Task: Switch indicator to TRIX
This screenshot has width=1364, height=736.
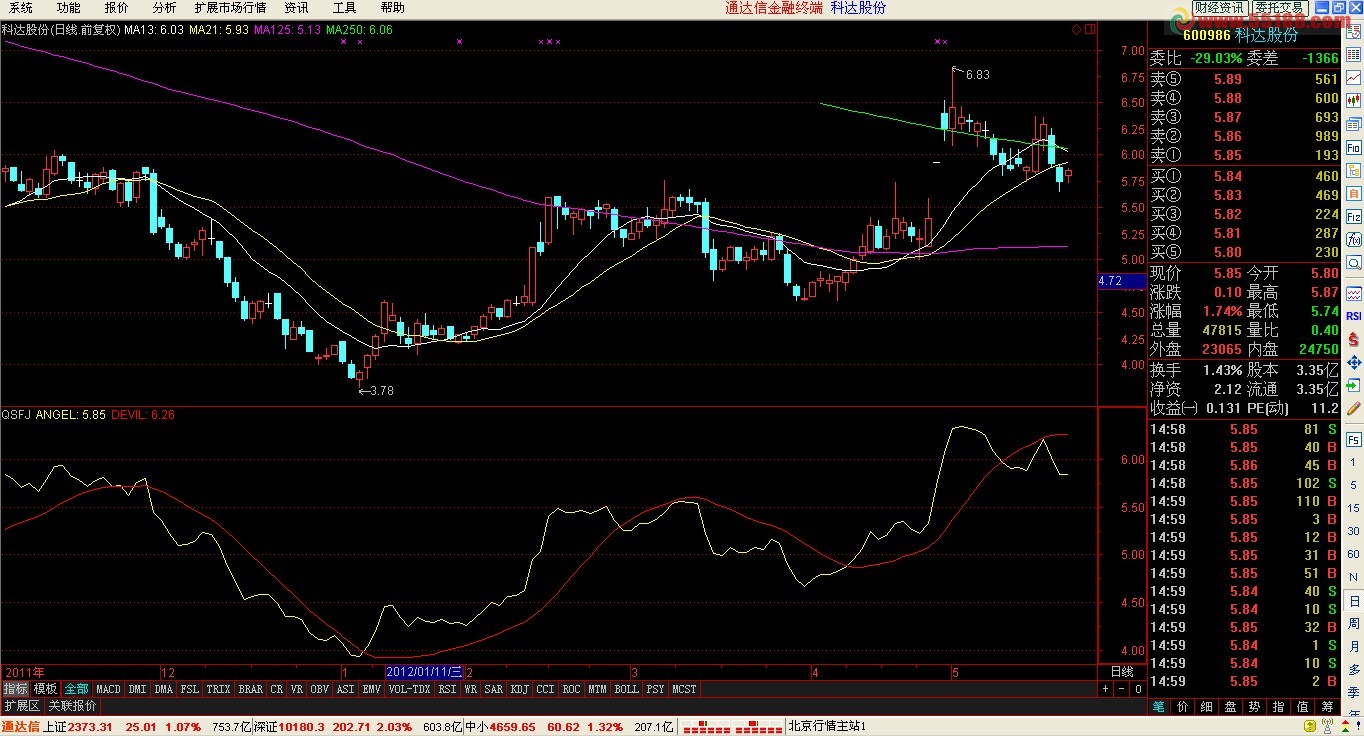Action: point(218,689)
